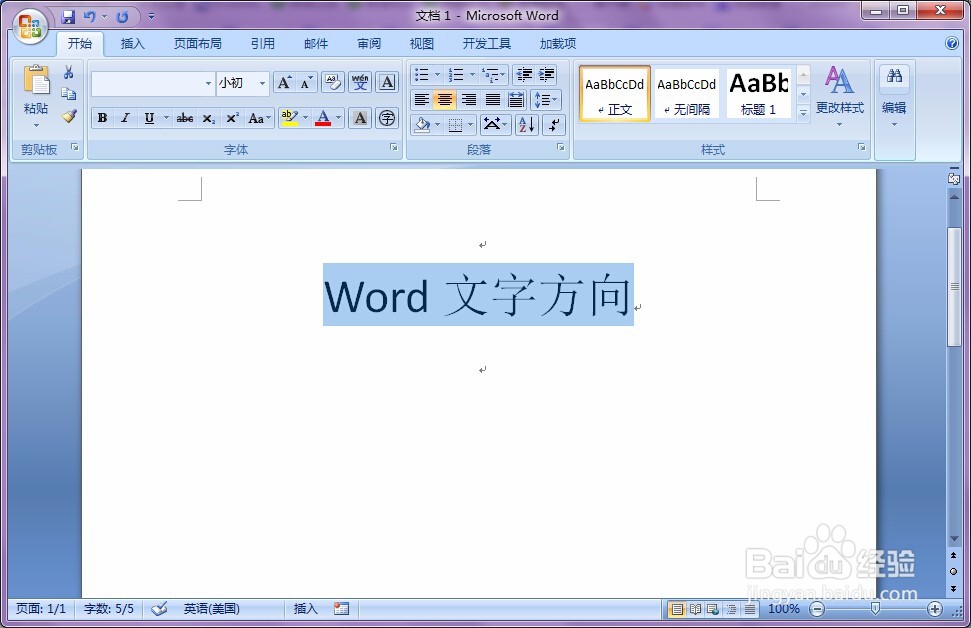Open the font name dropdown
971x628 pixels.
click(208, 83)
